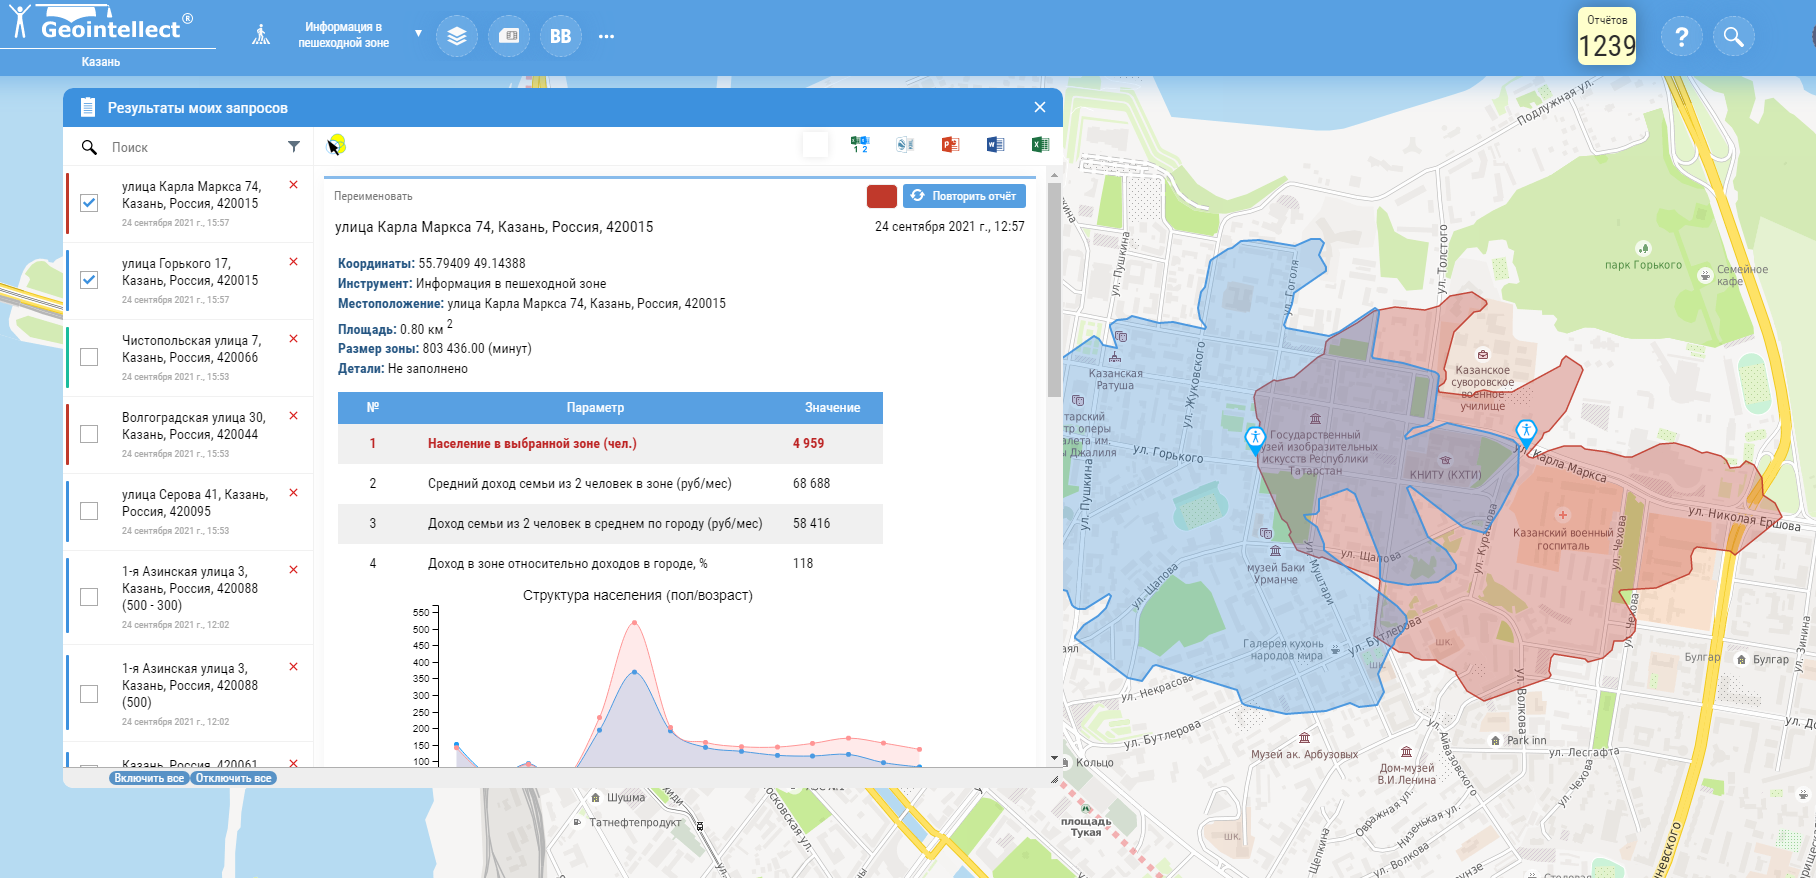Click Средний доход семьи row value 68 688

(811, 484)
